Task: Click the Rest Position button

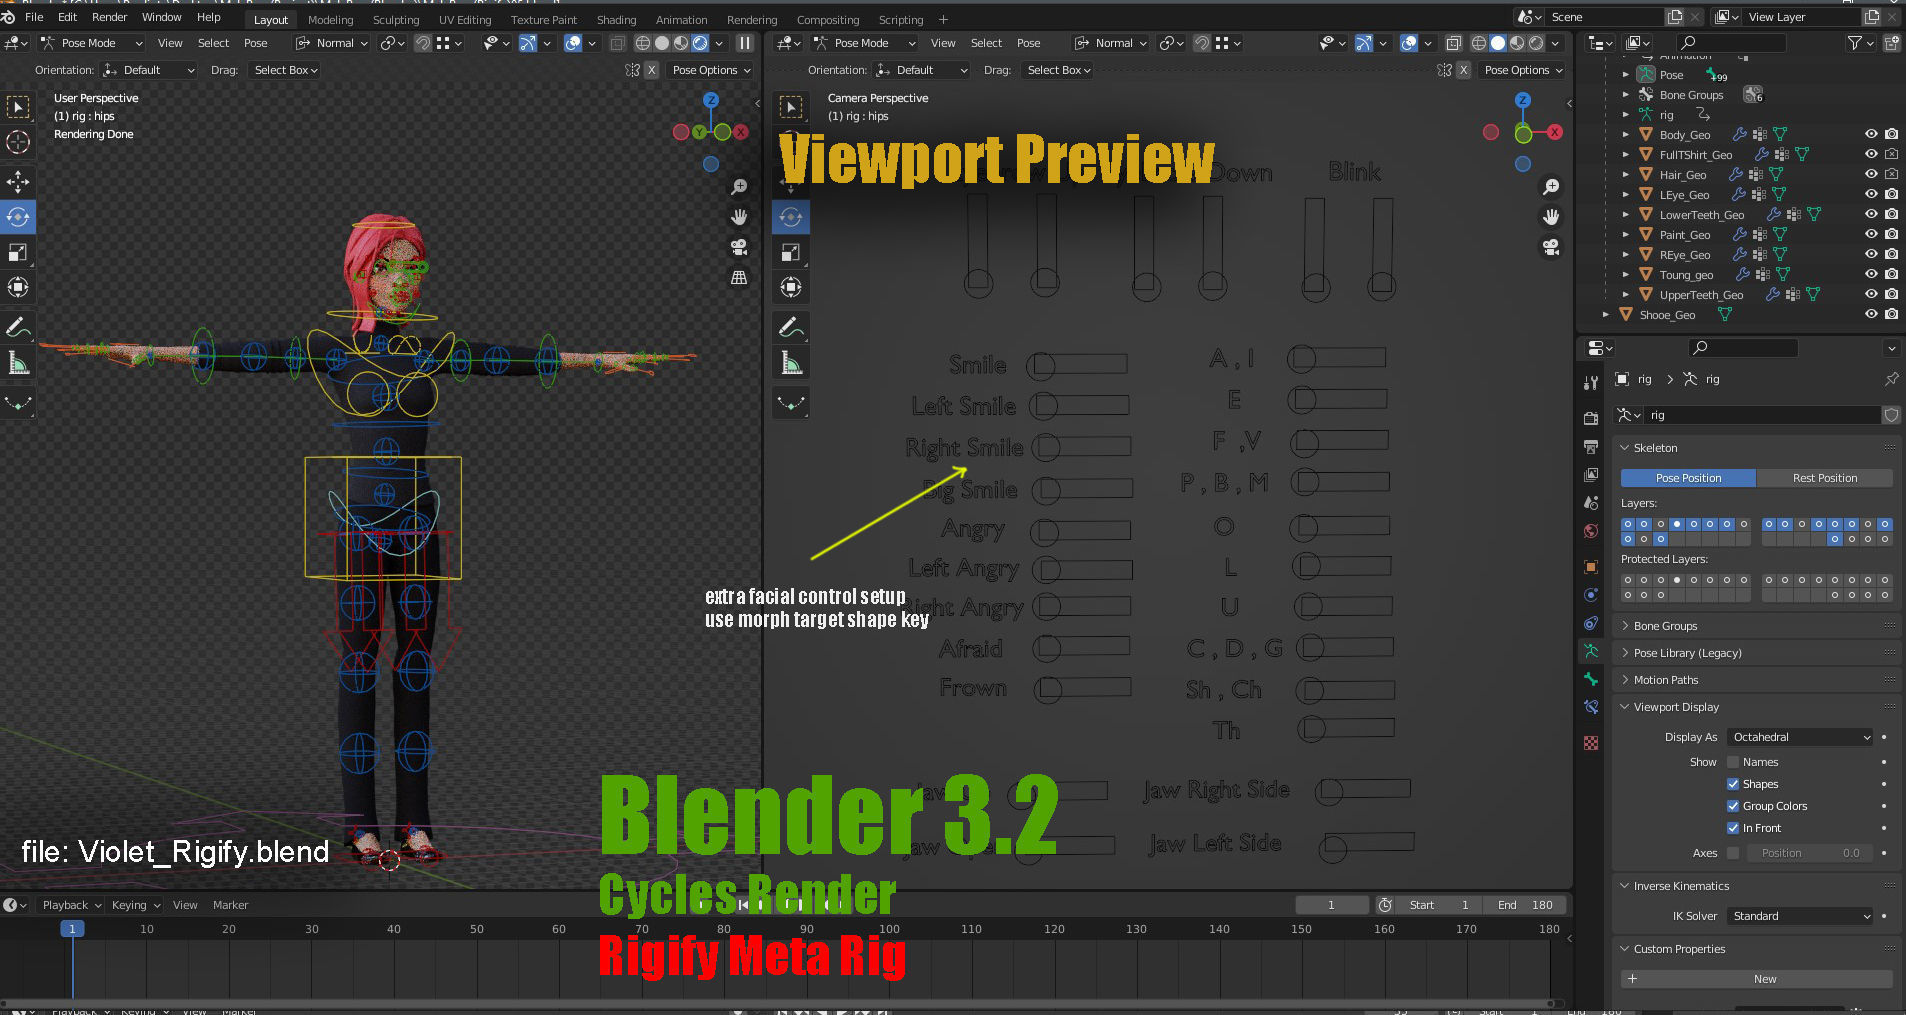Action: (x=1824, y=478)
